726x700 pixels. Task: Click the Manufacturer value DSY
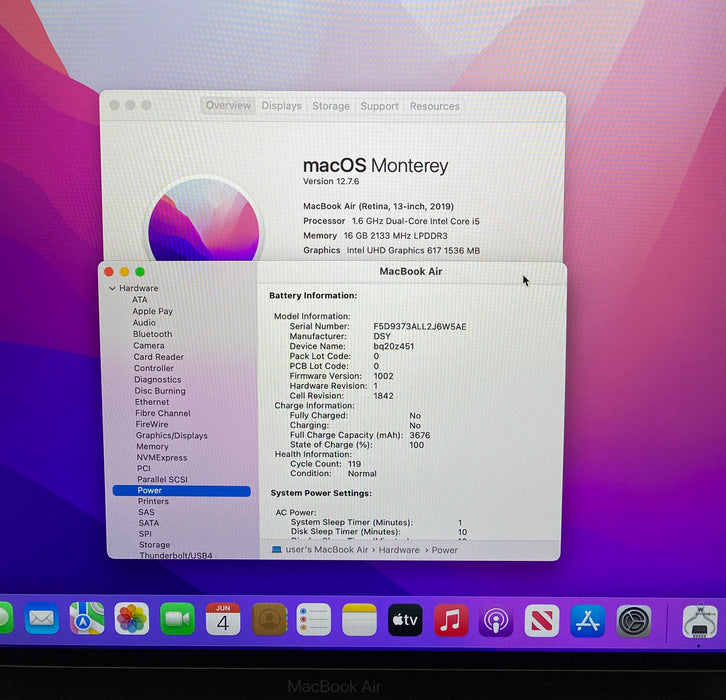[382, 336]
